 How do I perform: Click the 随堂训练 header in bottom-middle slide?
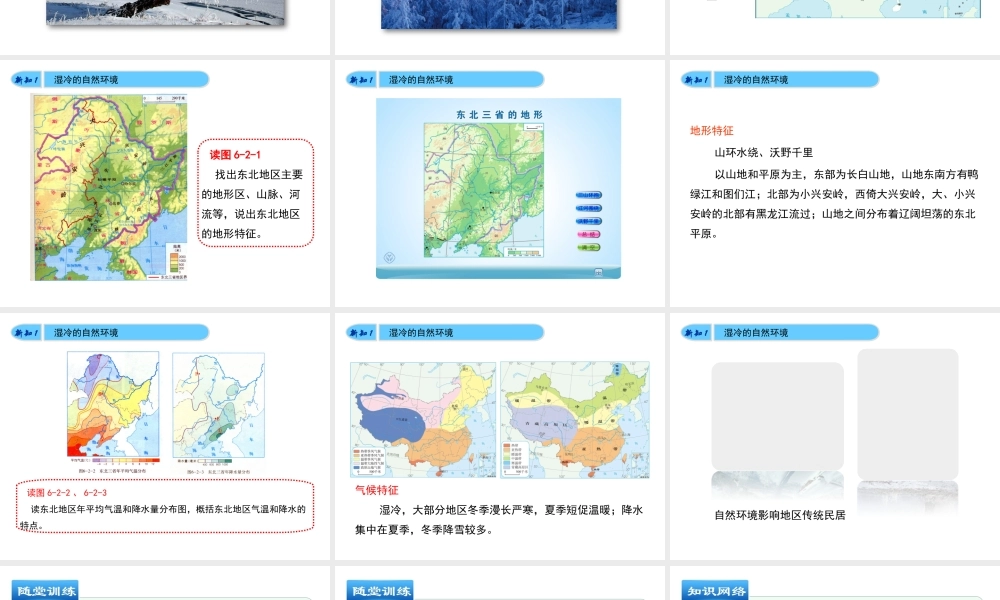(380, 590)
